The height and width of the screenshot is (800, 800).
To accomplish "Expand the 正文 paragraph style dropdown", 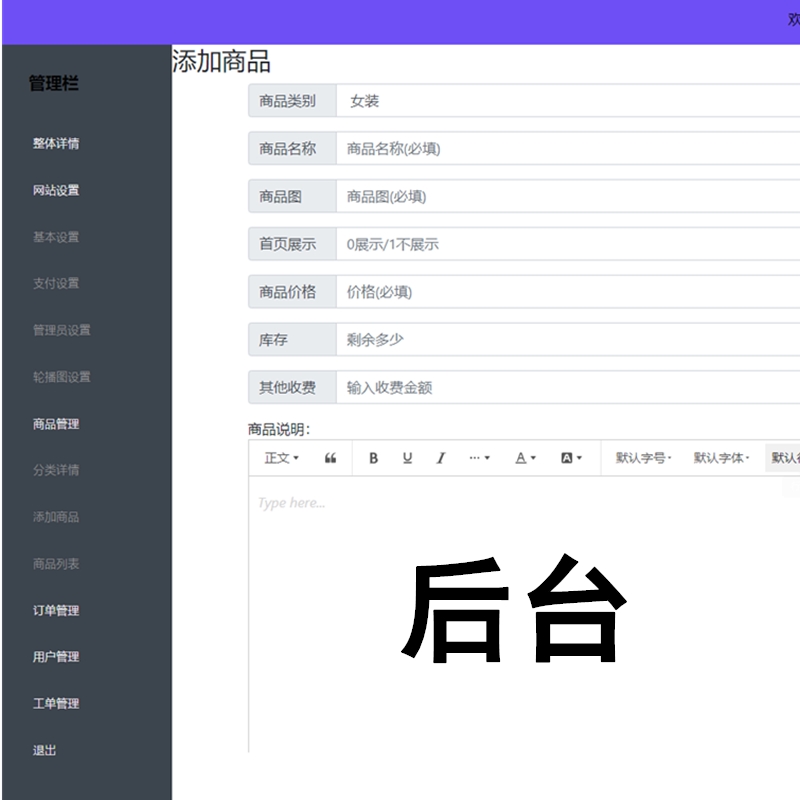I will point(281,458).
